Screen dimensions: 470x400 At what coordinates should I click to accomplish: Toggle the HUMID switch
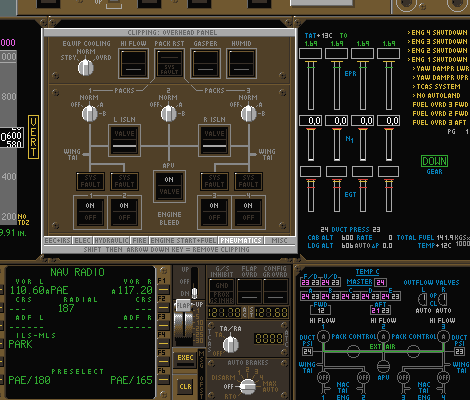coord(241,64)
